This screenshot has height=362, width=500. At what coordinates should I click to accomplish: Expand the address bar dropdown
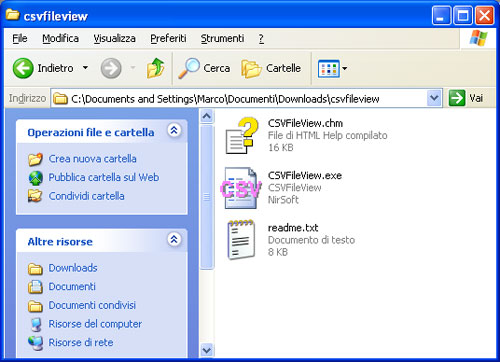click(x=434, y=98)
